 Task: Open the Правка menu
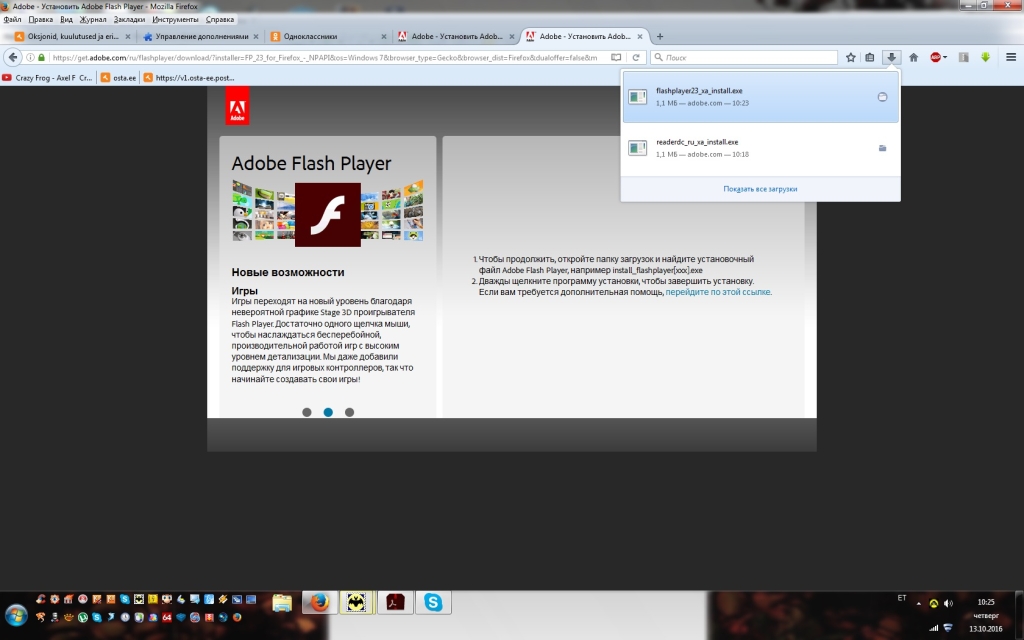point(40,20)
